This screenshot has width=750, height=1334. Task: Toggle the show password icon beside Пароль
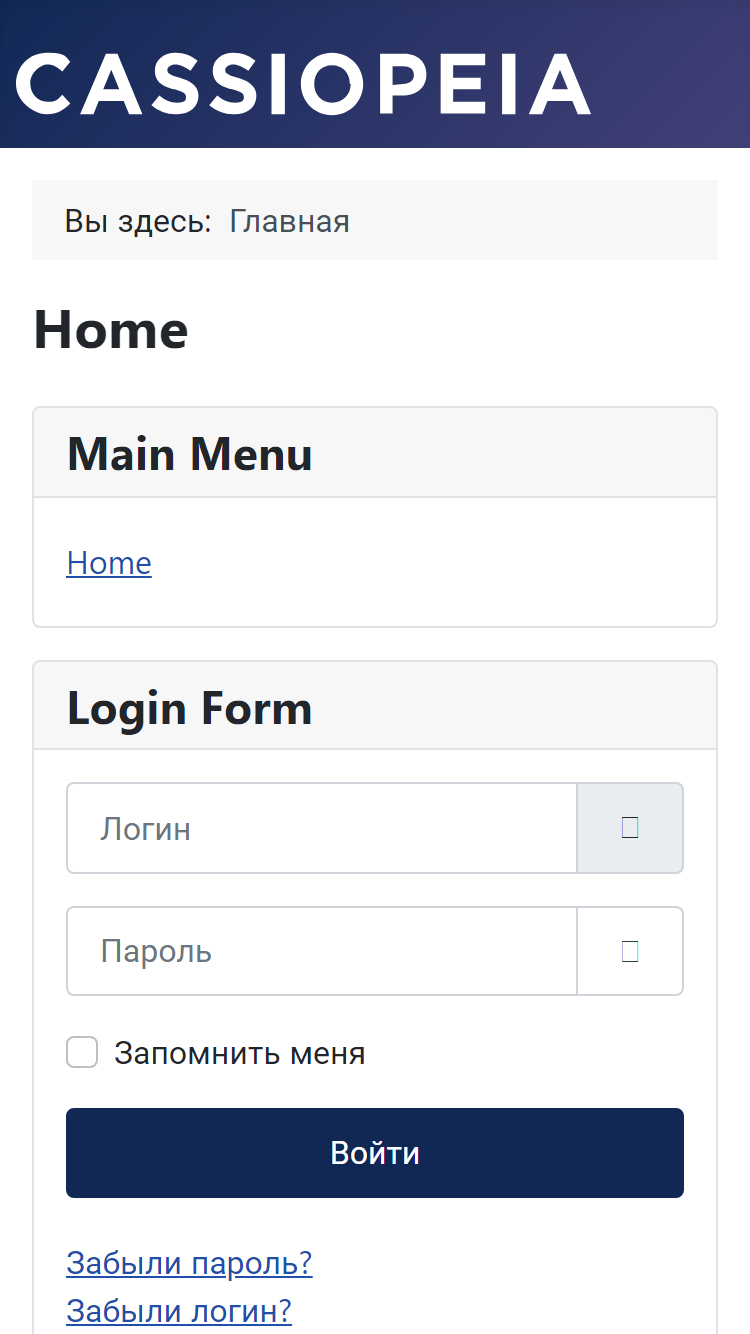[x=630, y=951]
